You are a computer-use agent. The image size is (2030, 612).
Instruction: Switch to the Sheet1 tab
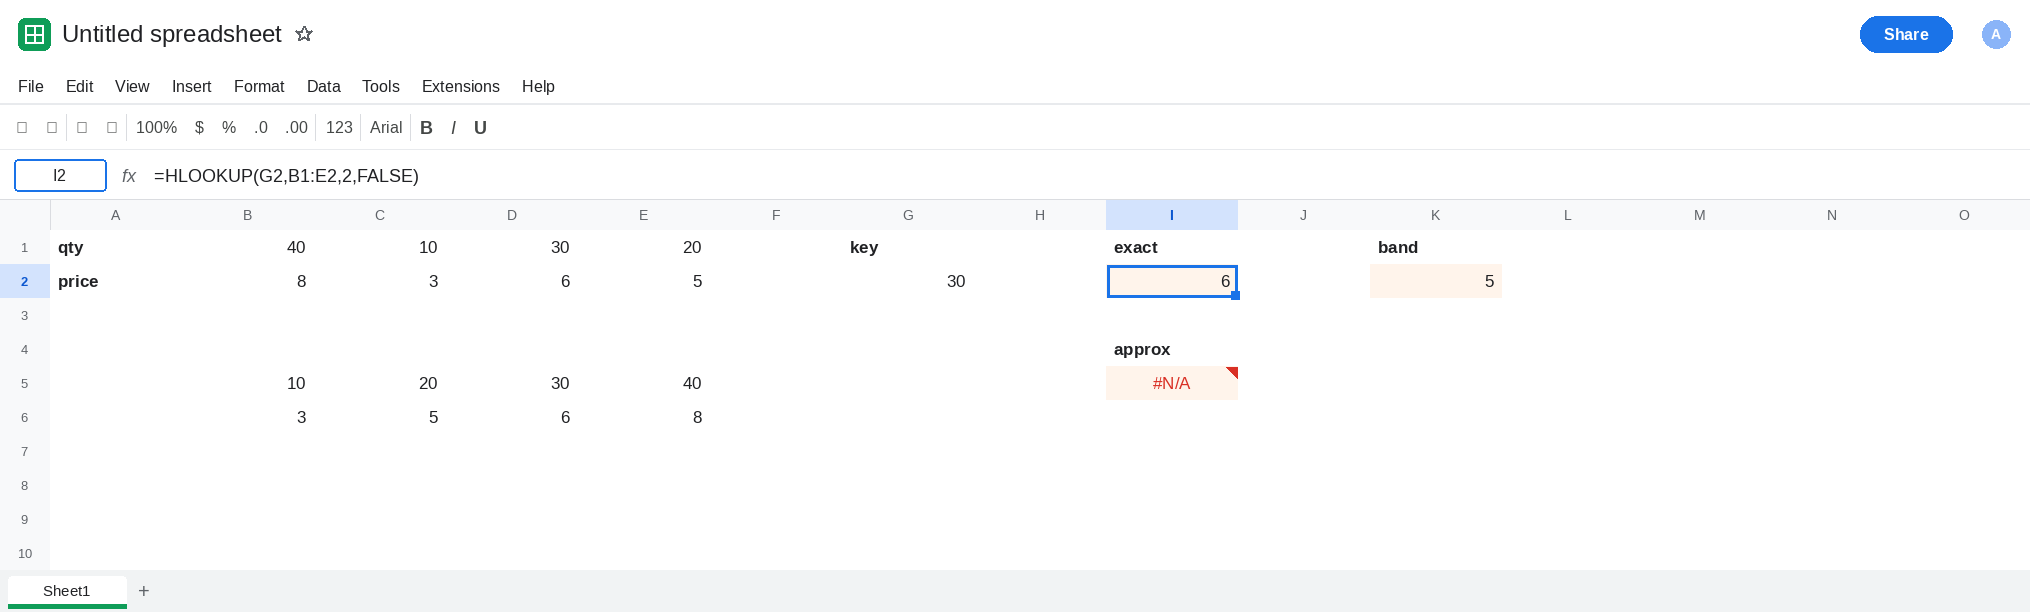(67, 591)
